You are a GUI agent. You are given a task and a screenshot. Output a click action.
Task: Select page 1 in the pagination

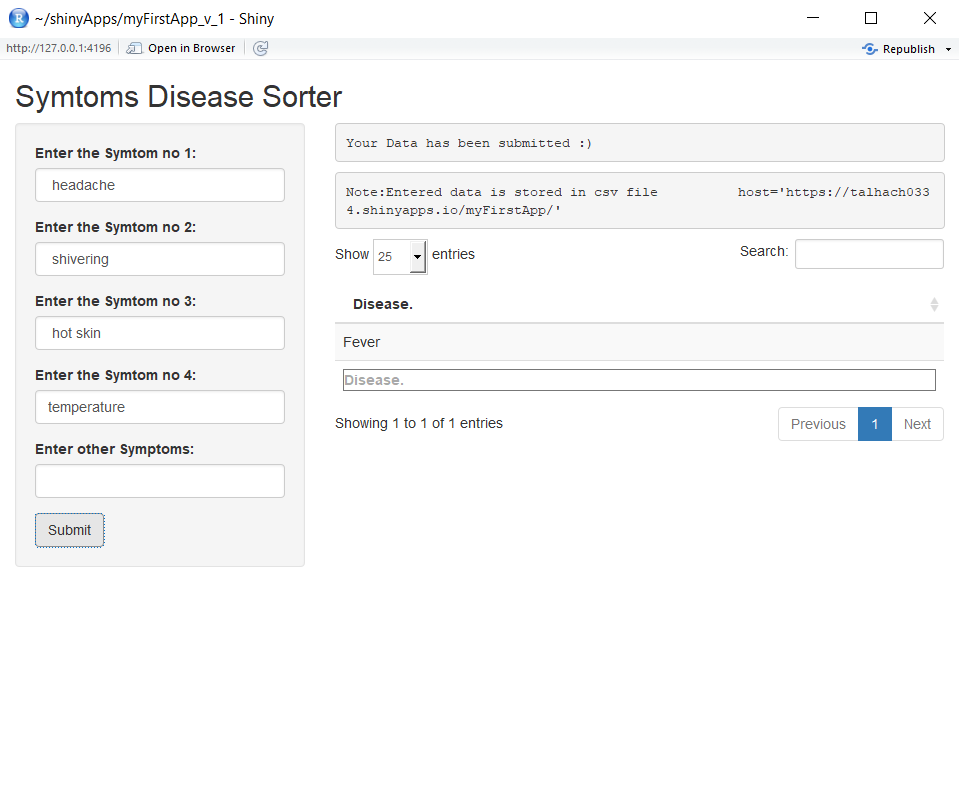point(874,423)
